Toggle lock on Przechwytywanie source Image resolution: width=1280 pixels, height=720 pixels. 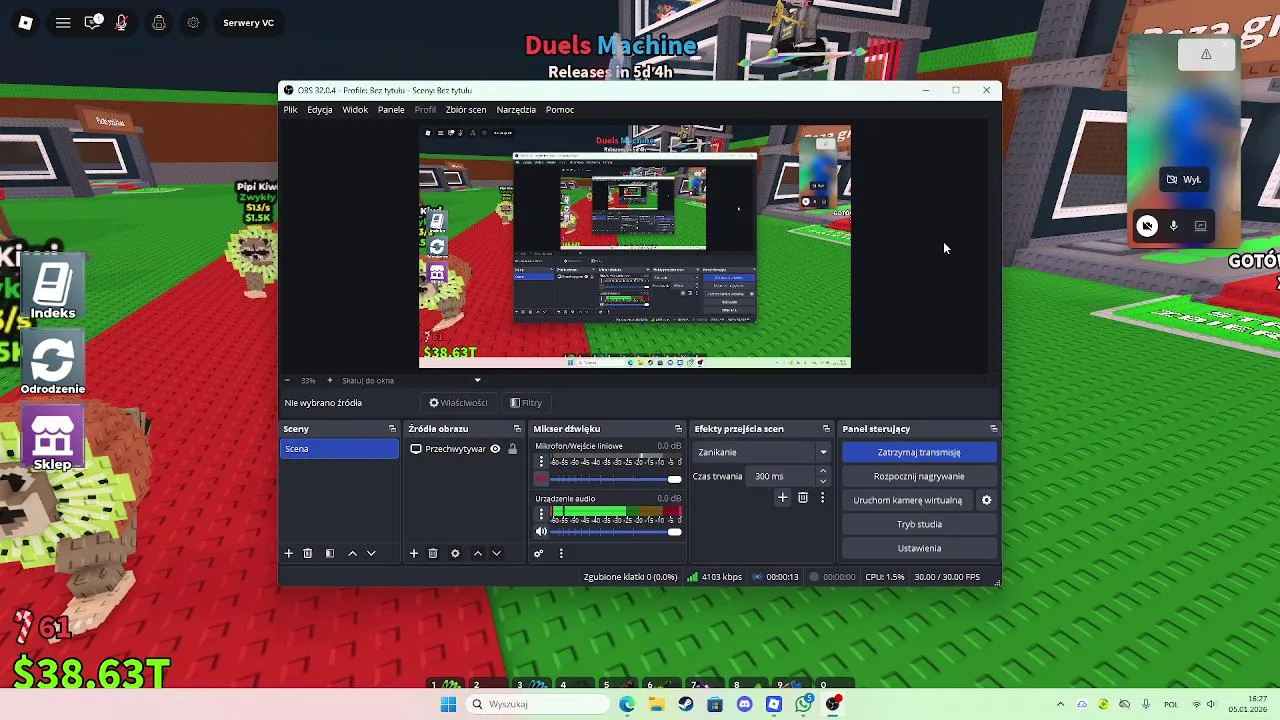point(513,449)
